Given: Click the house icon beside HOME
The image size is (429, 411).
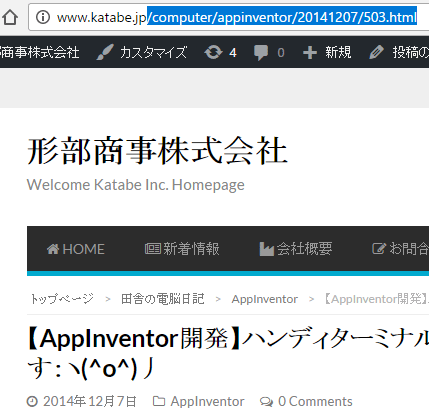Looking at the screenshot, I should pyautogui.click(x=53, y=249).
